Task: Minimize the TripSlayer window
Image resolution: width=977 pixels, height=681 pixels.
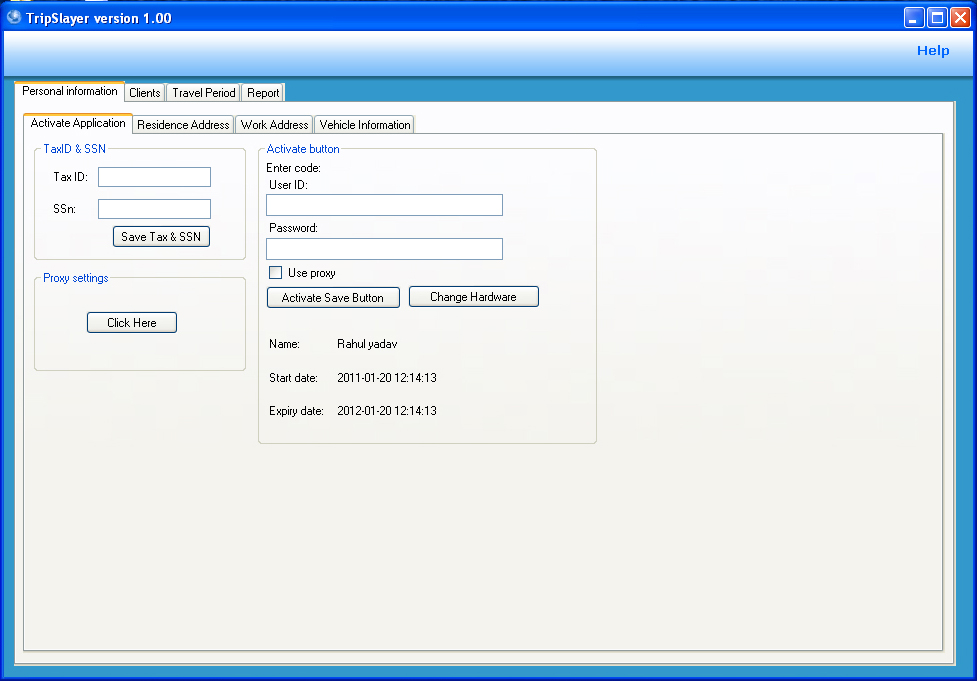Action: [x=914, y=17]
